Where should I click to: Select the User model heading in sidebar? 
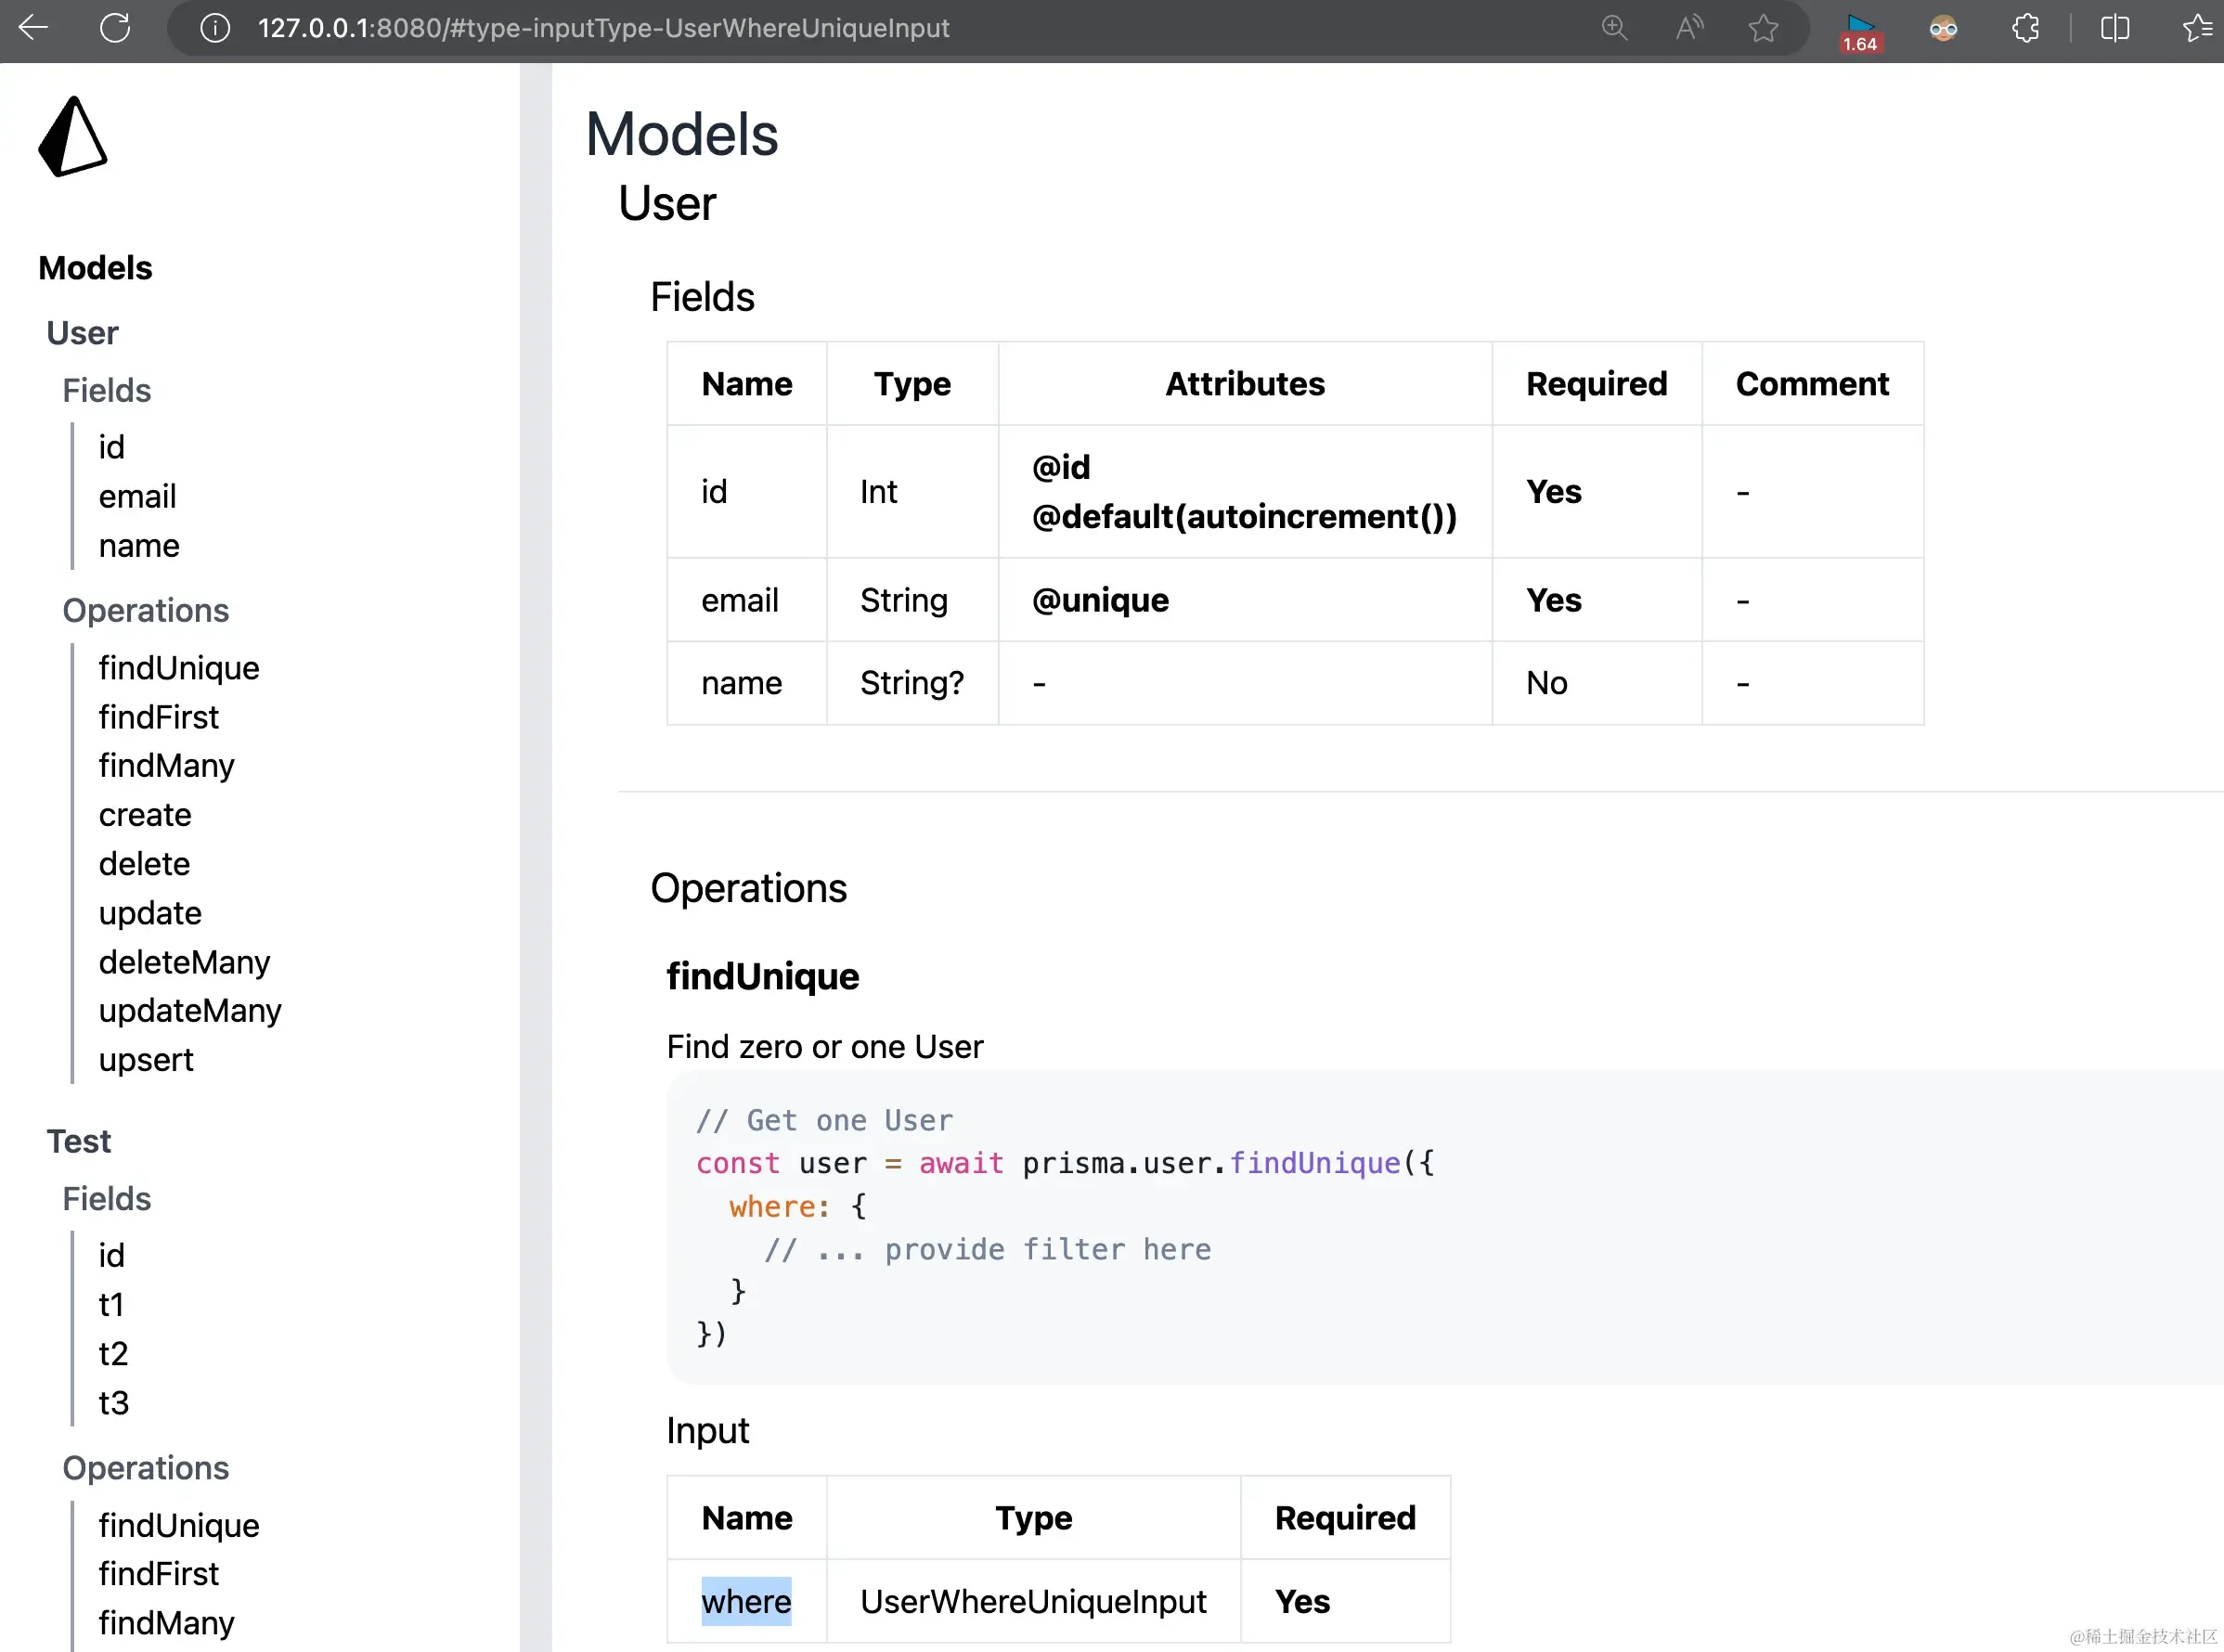click(x=82, y=332)
